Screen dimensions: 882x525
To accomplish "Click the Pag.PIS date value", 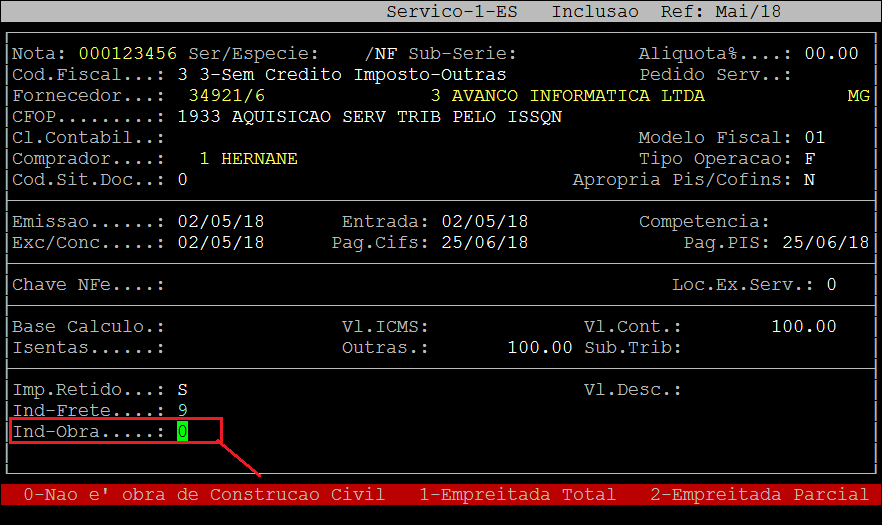I will [825, 243].
